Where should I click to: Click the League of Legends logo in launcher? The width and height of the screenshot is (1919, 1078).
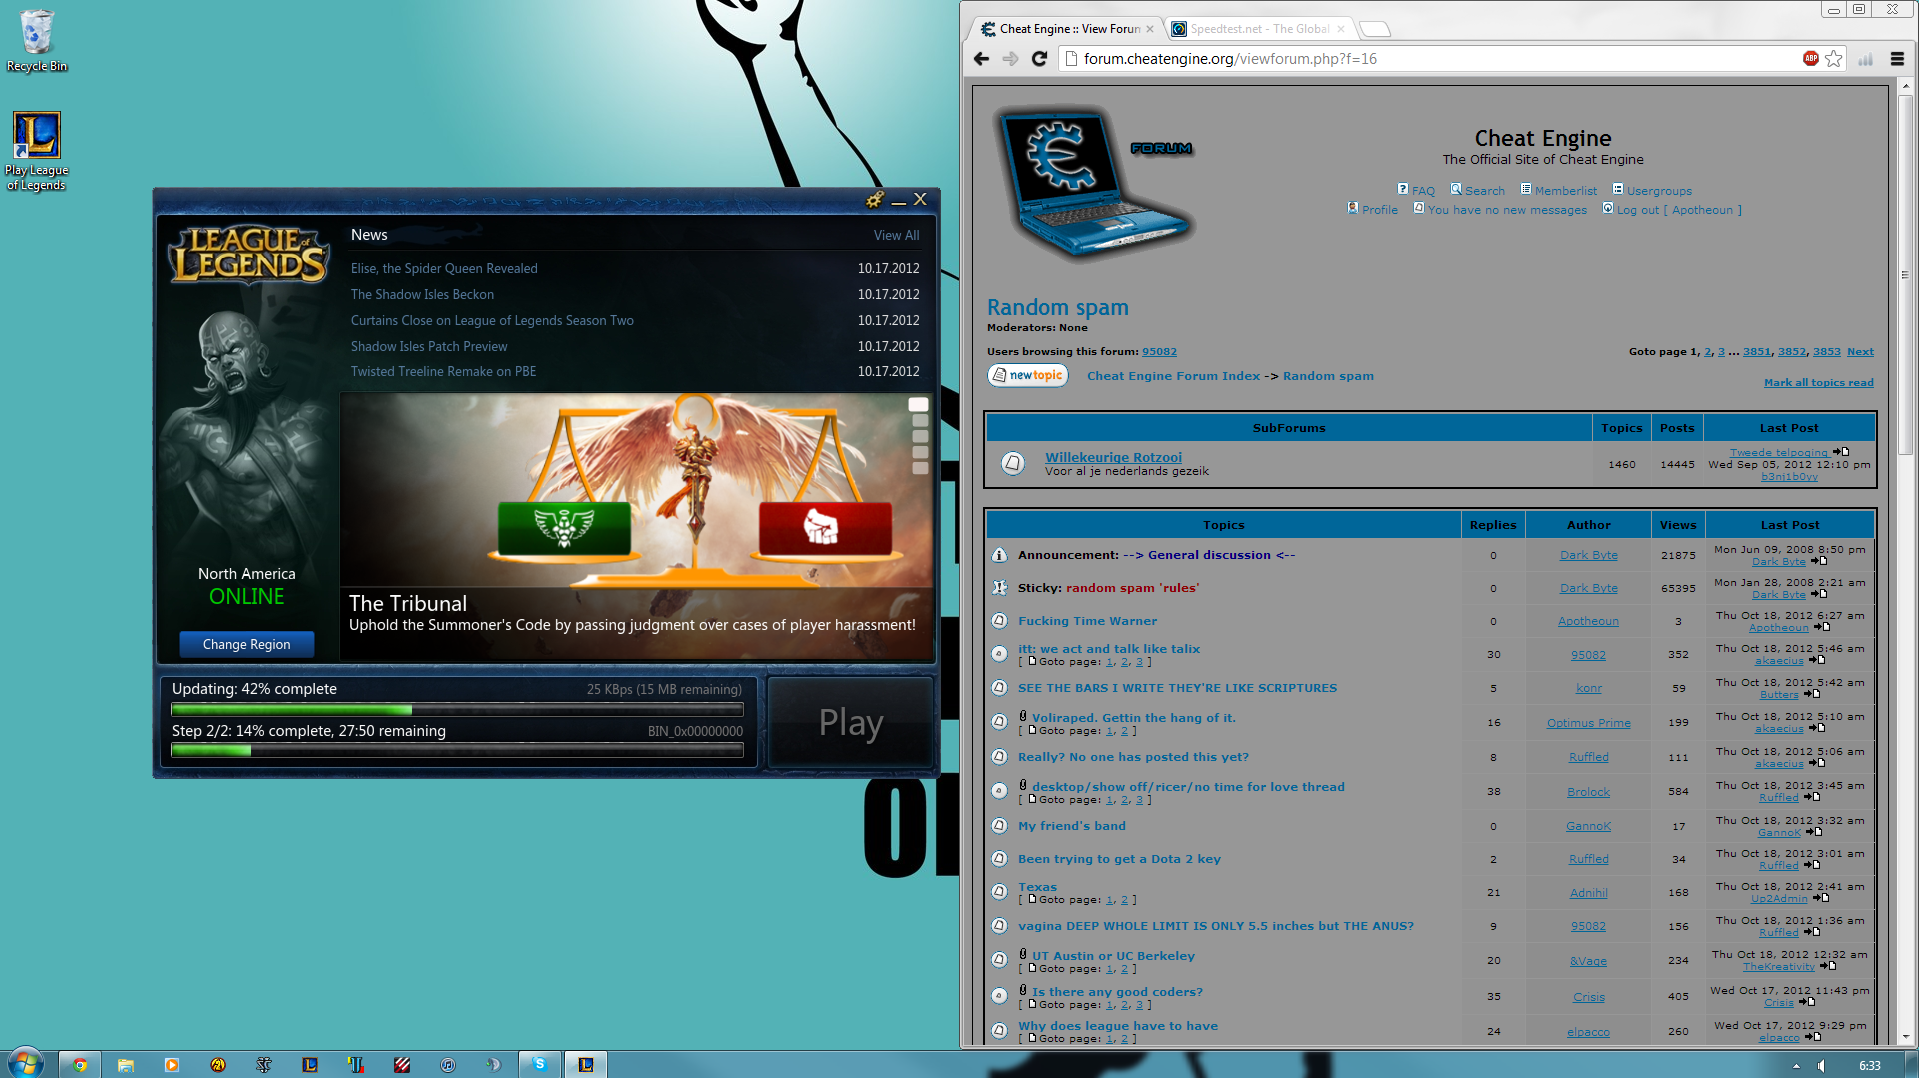248,255
